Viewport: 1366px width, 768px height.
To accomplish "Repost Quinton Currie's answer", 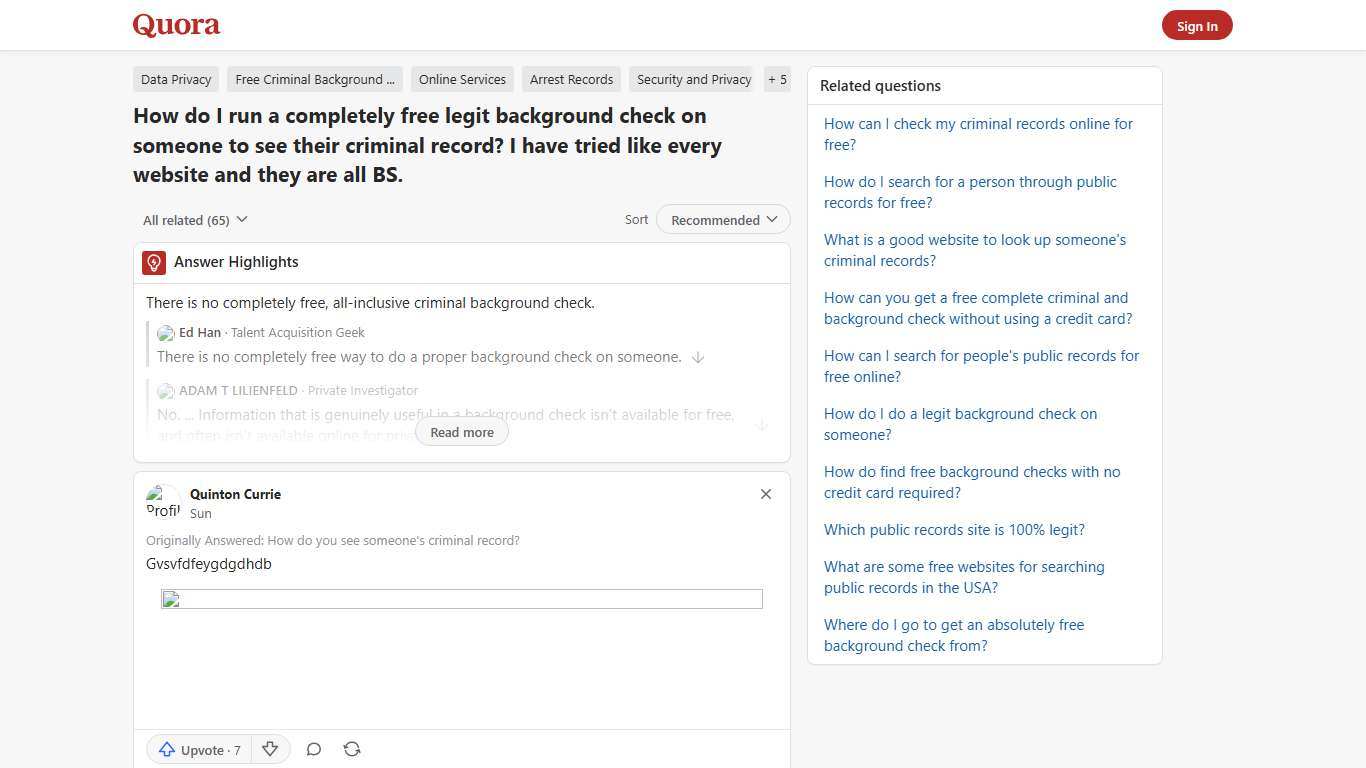I will [351, 749].
